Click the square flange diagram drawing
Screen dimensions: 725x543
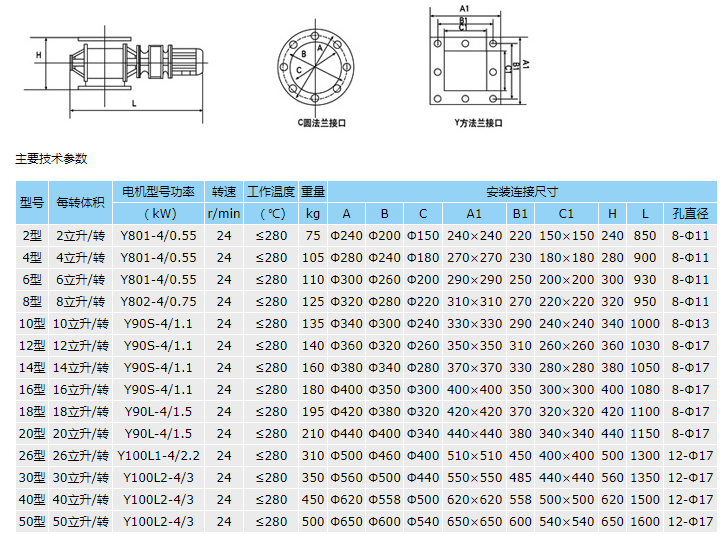pyautogui.click(x=479, y=56)
